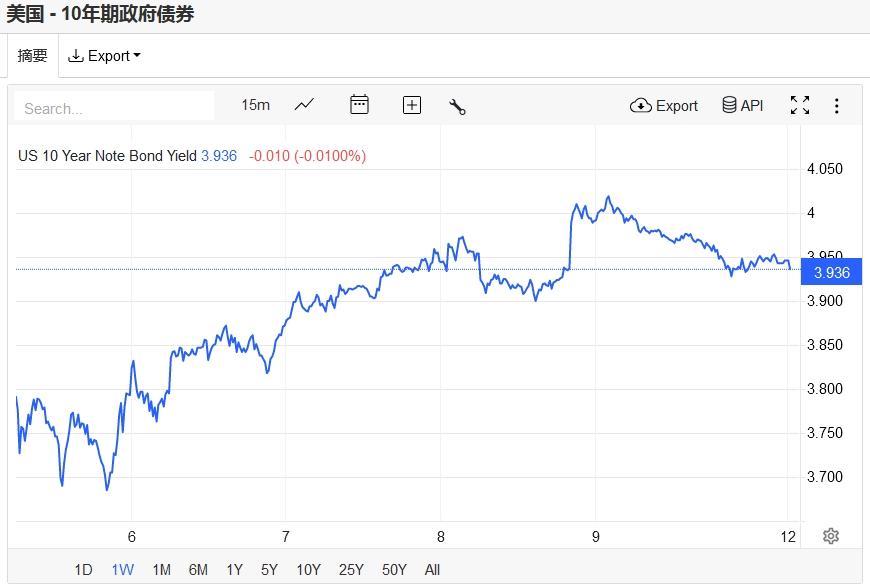870x587 pixels.
Task: Expand the Export dropdown below the title
Action: click(x=104, y=56)
